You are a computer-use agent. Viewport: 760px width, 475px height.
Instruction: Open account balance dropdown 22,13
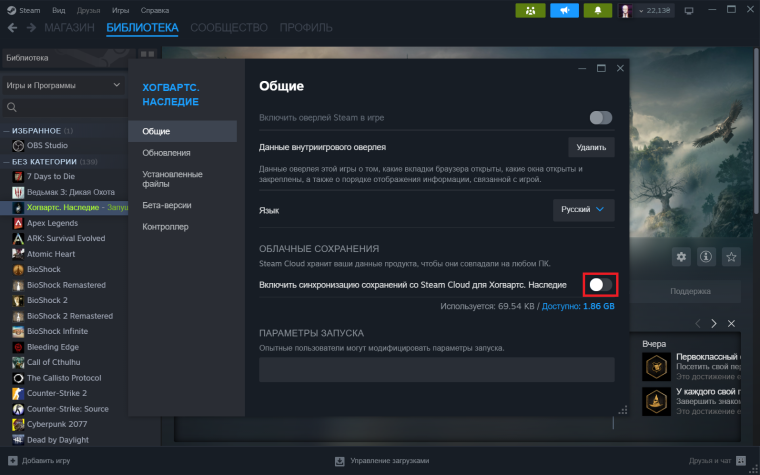coord(655,11)
